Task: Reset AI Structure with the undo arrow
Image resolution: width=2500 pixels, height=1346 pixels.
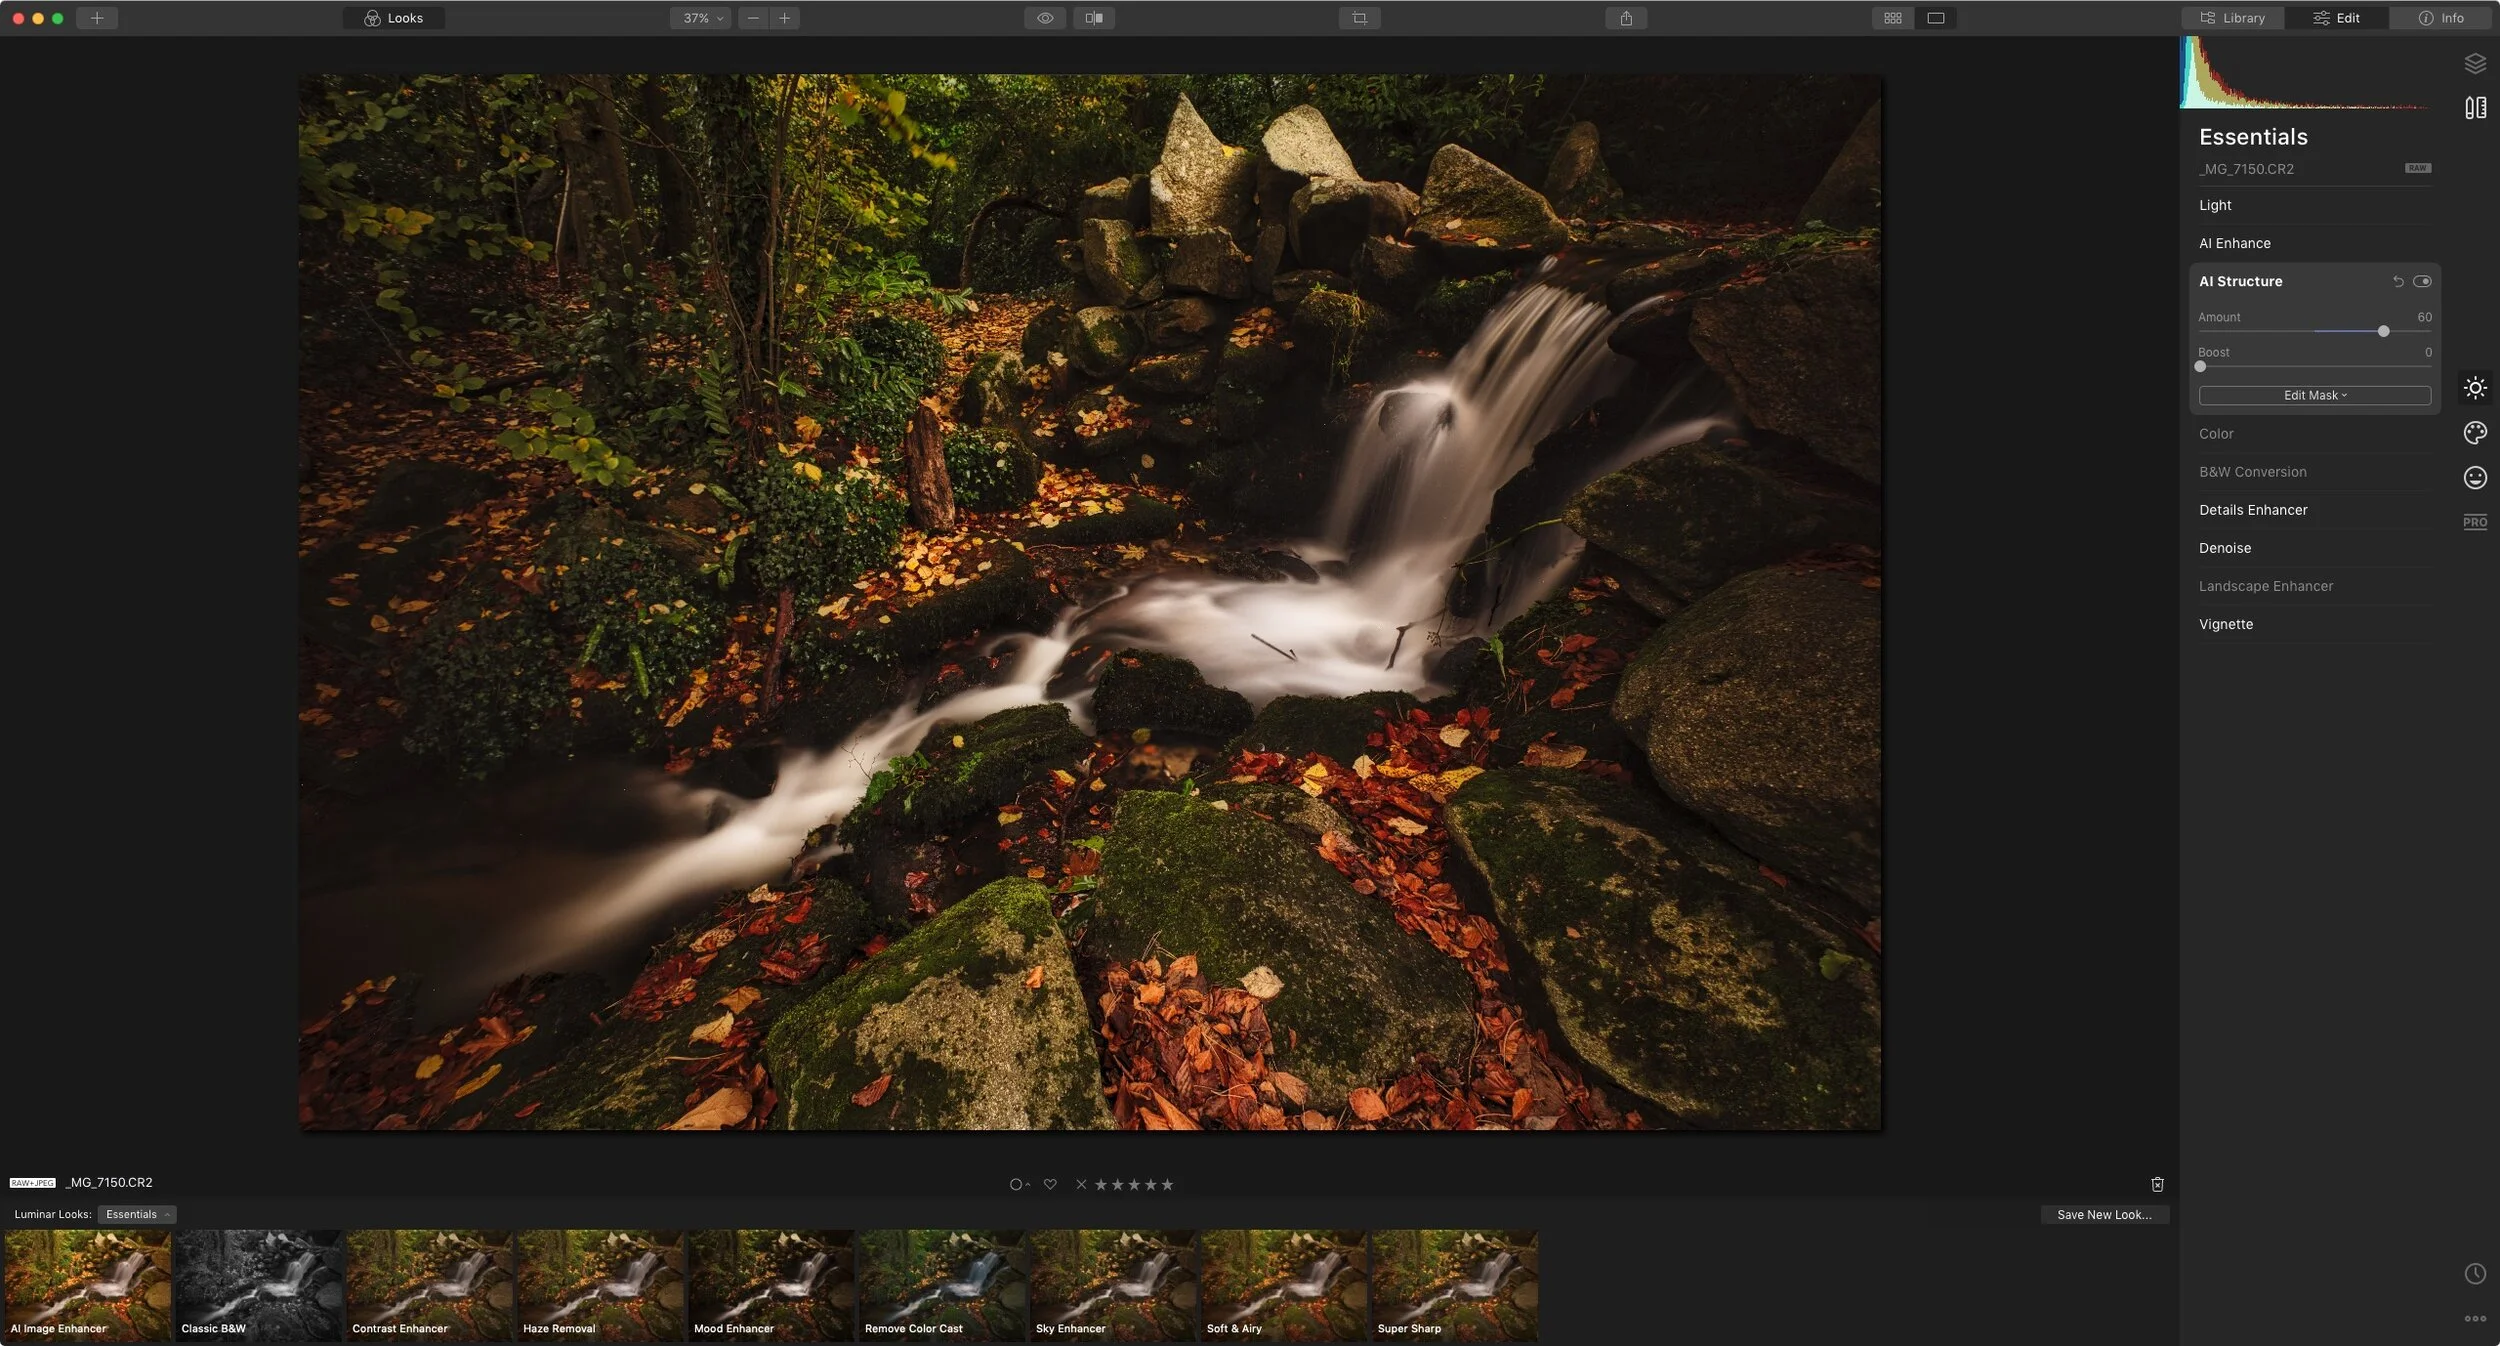Action: (x=2398, y=282)
